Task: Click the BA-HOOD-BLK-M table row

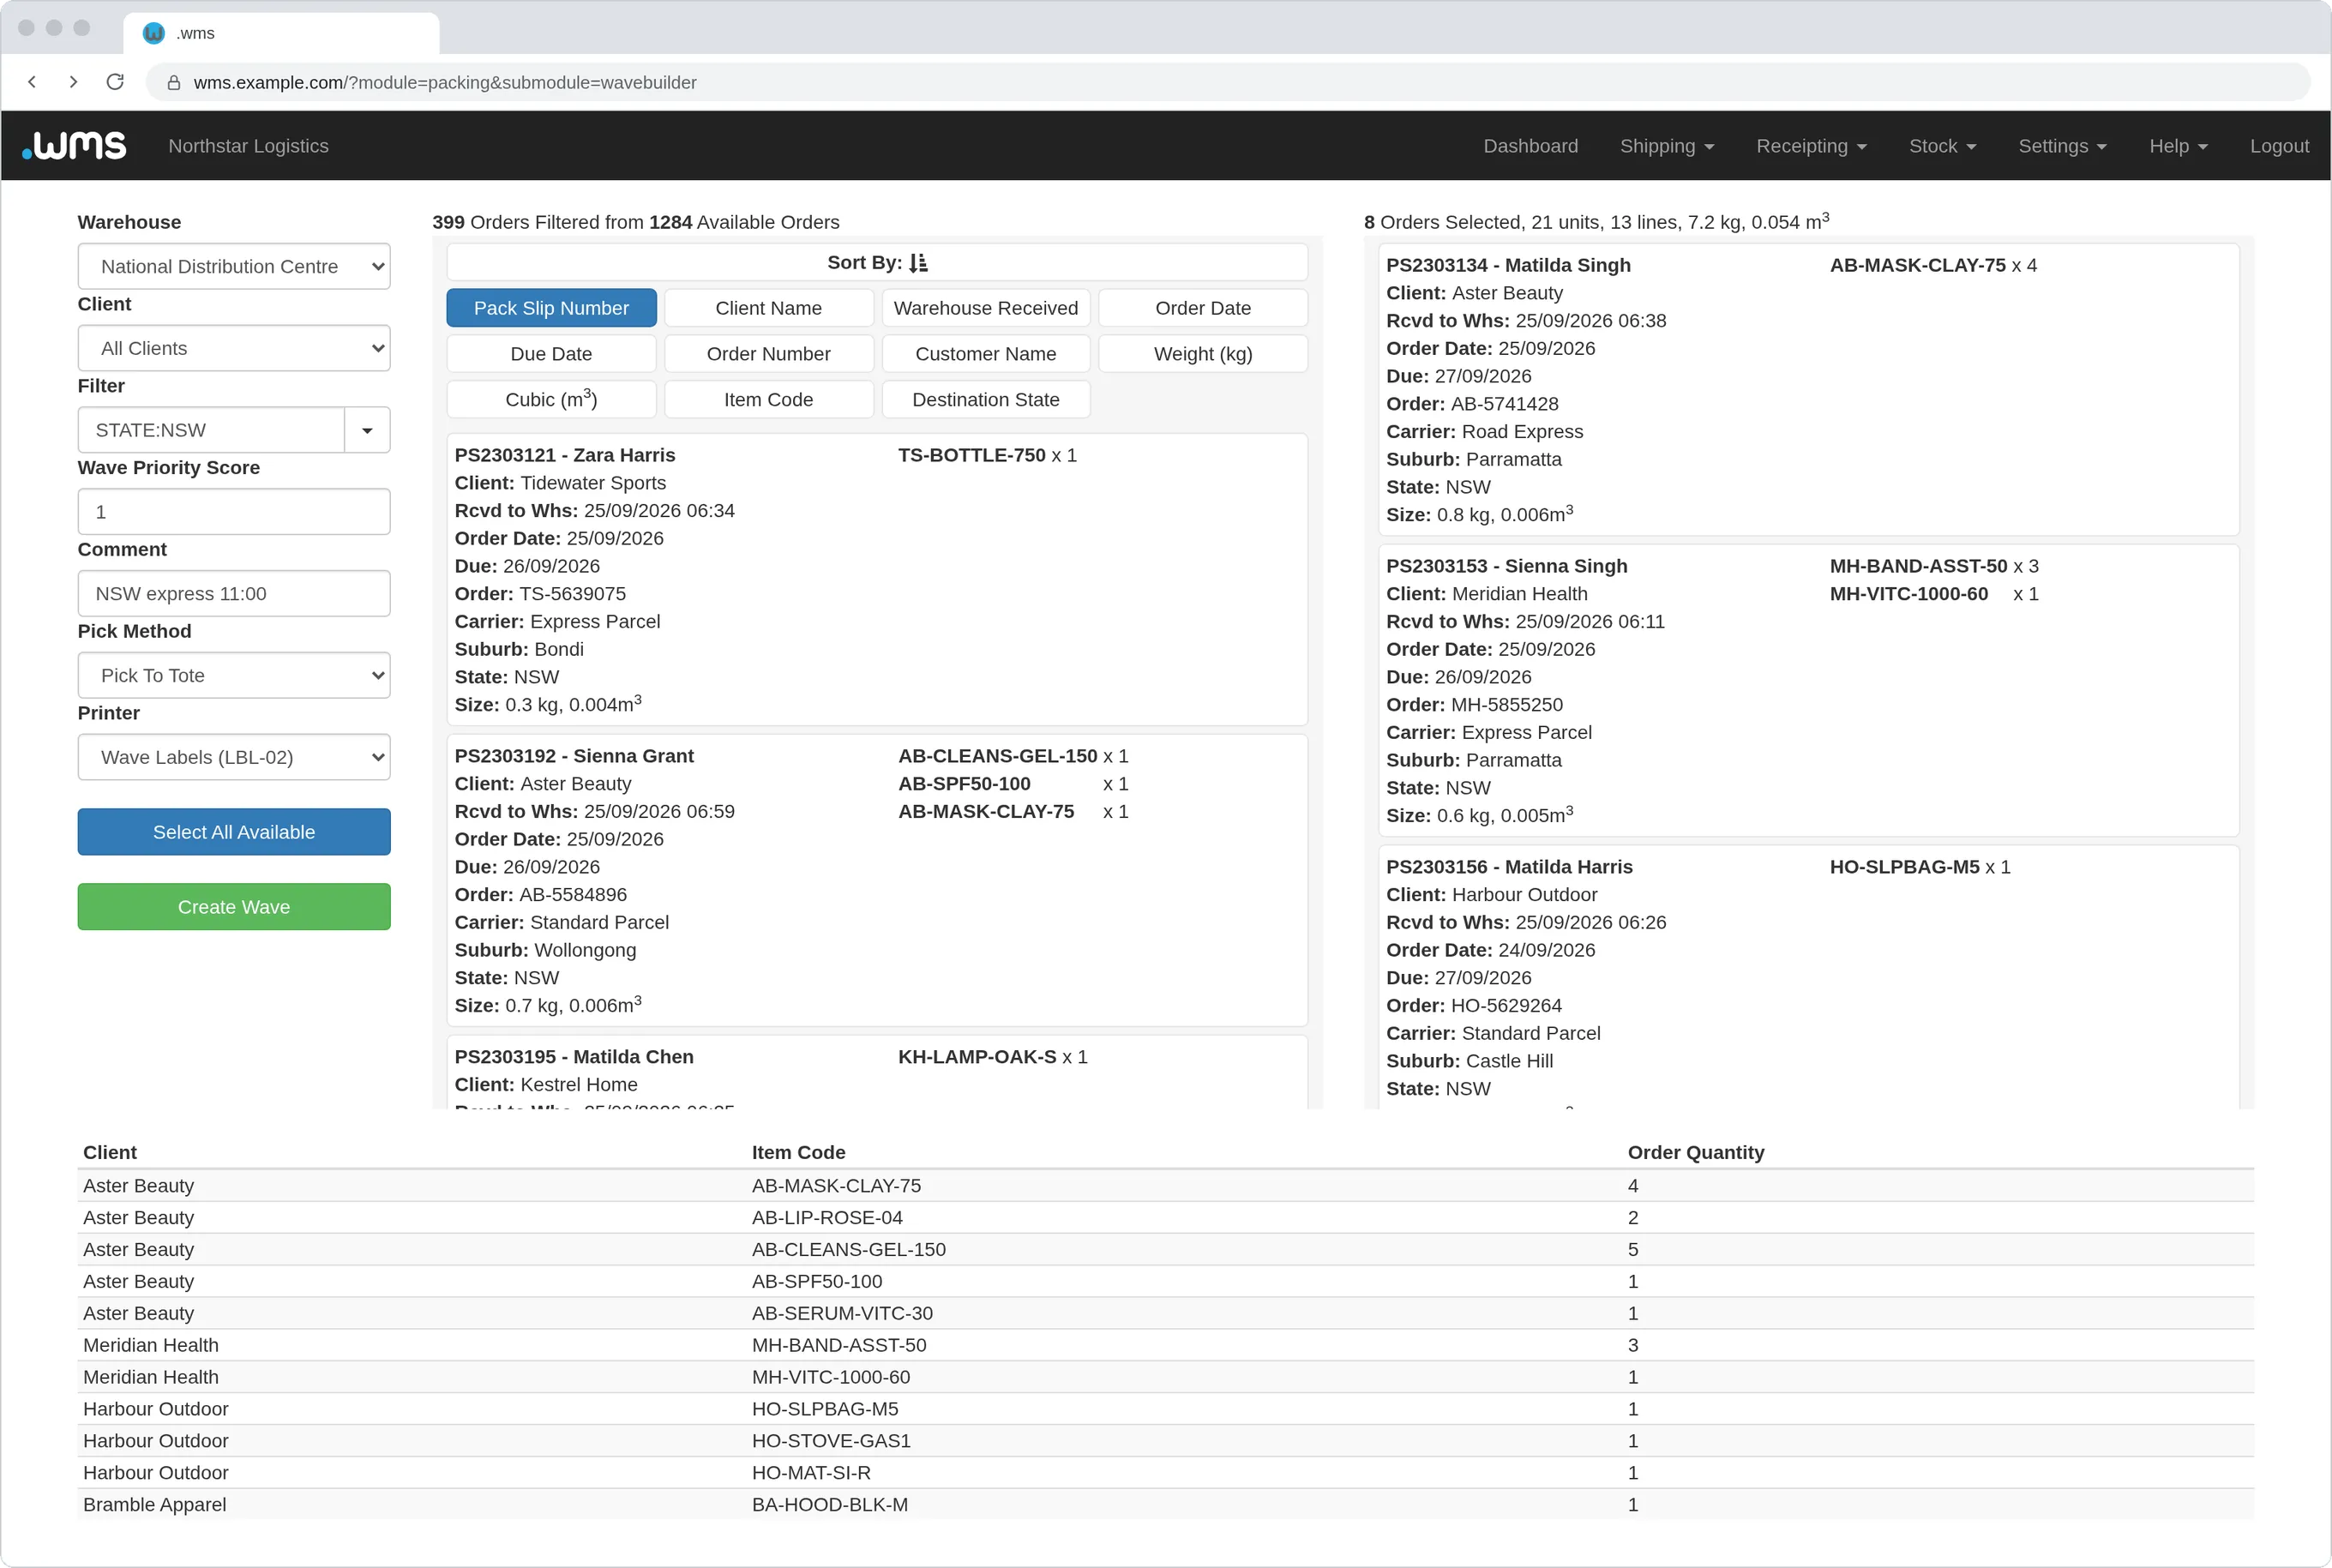Action: (1165, 1505)
